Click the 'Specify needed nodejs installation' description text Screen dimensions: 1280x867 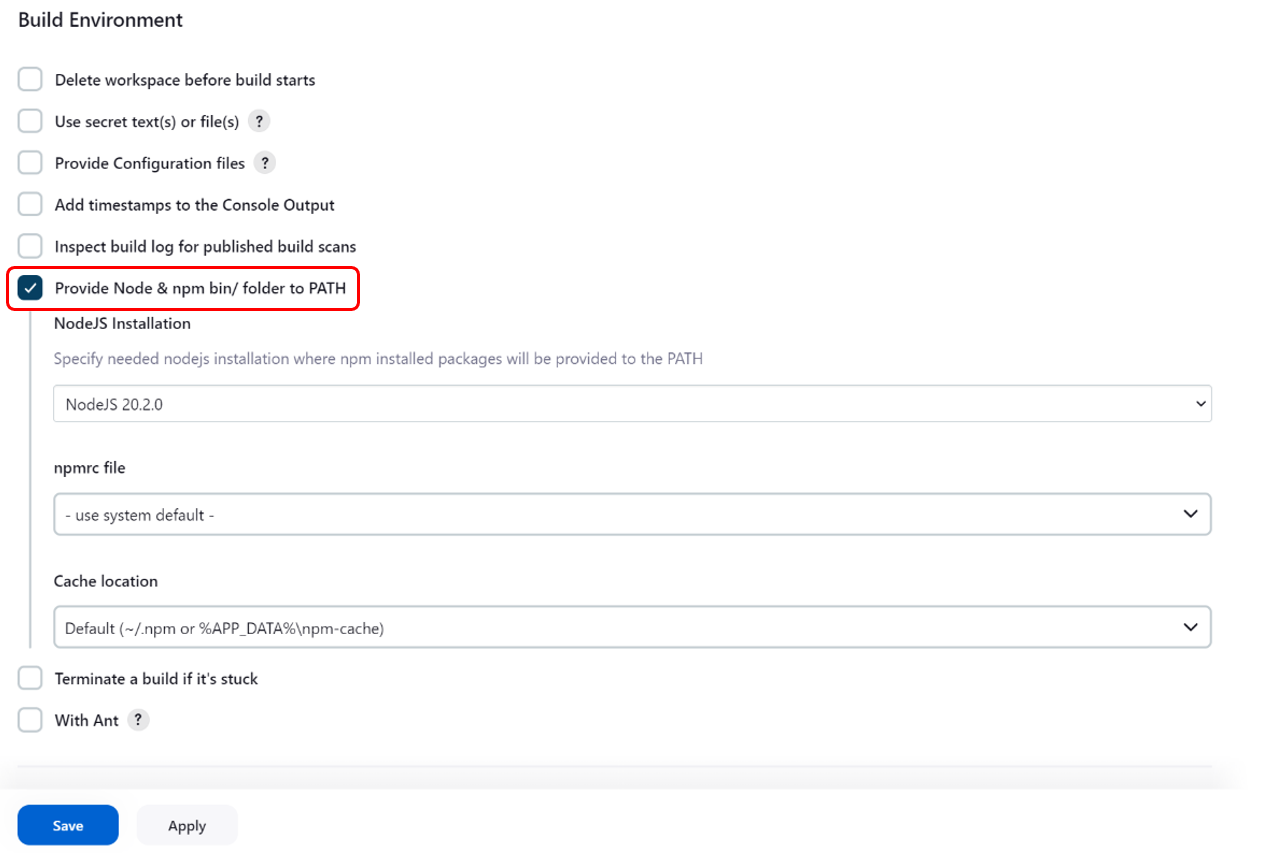(x=378, y=358)
